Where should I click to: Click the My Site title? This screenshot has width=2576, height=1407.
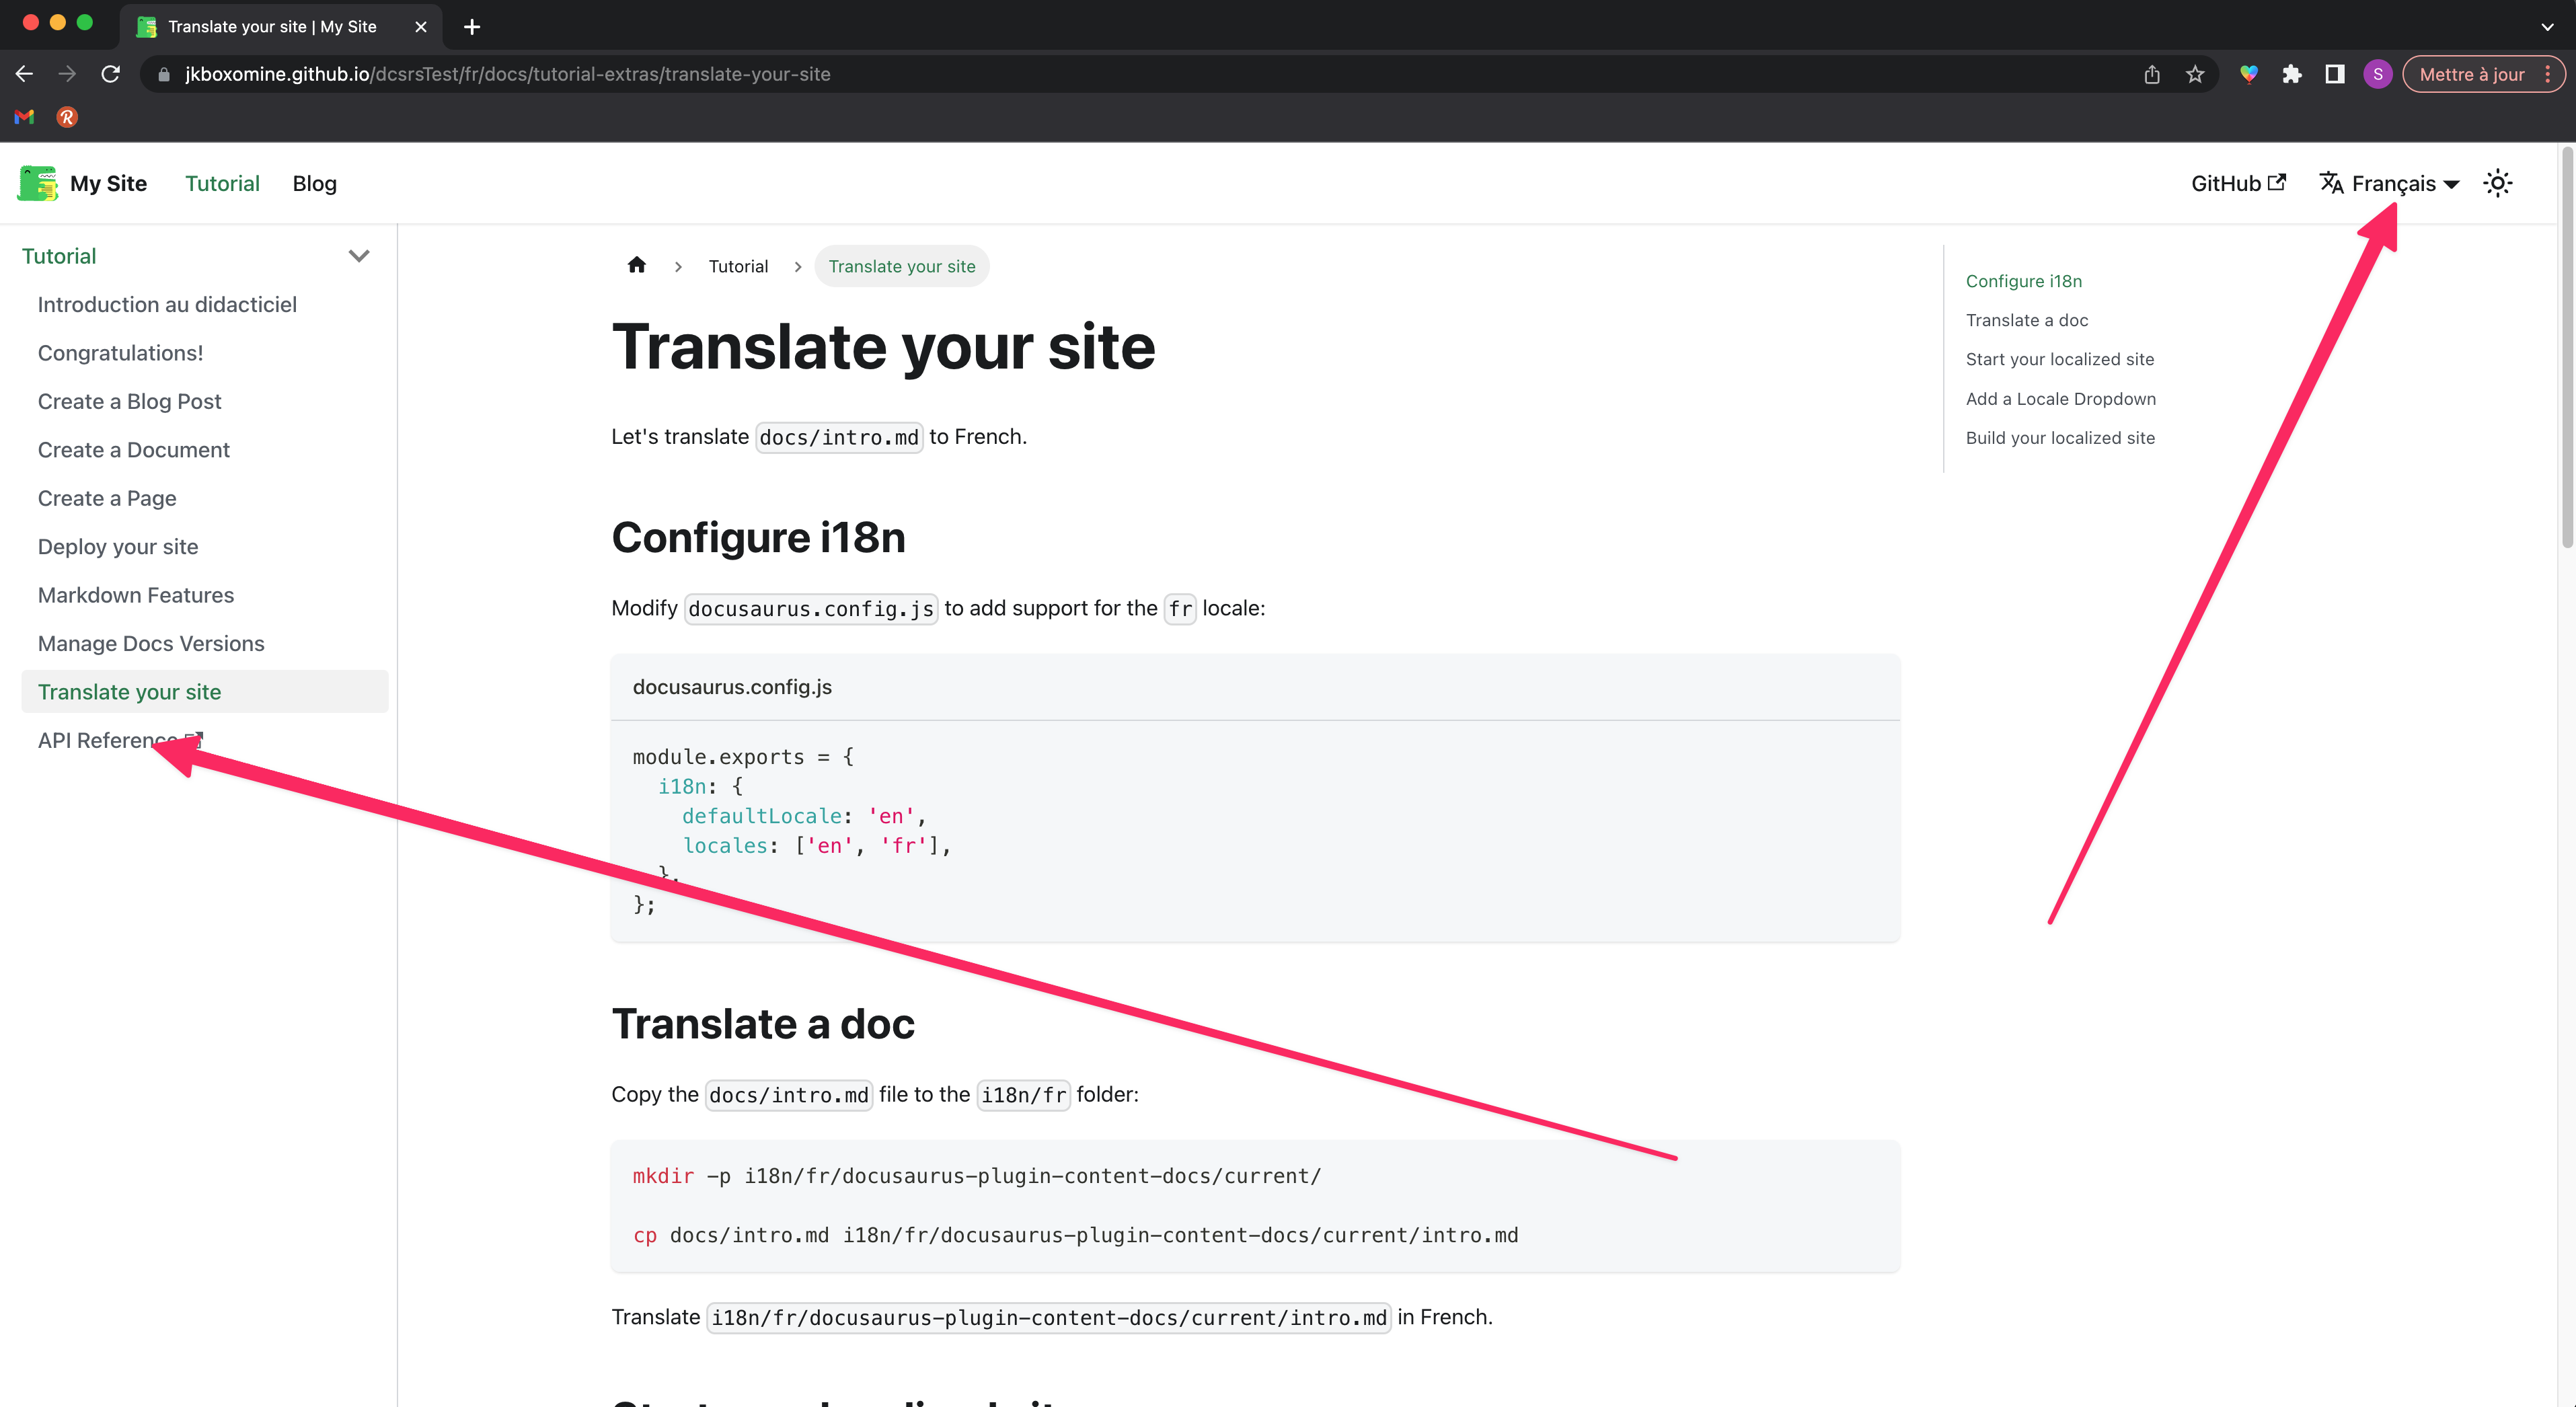(x=108, y=183)
